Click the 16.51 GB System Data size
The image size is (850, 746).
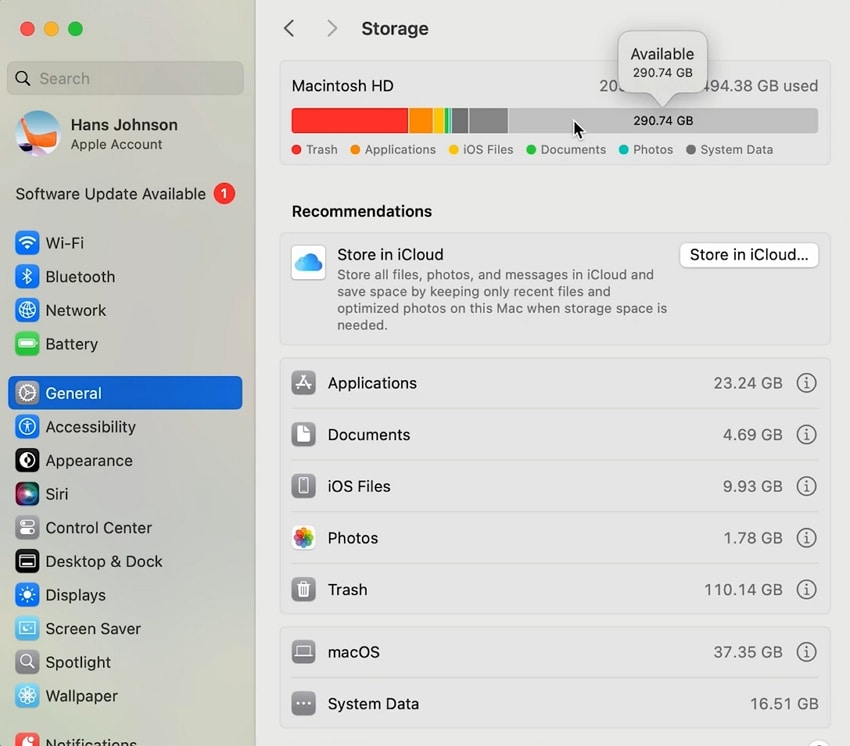point(784,704)
